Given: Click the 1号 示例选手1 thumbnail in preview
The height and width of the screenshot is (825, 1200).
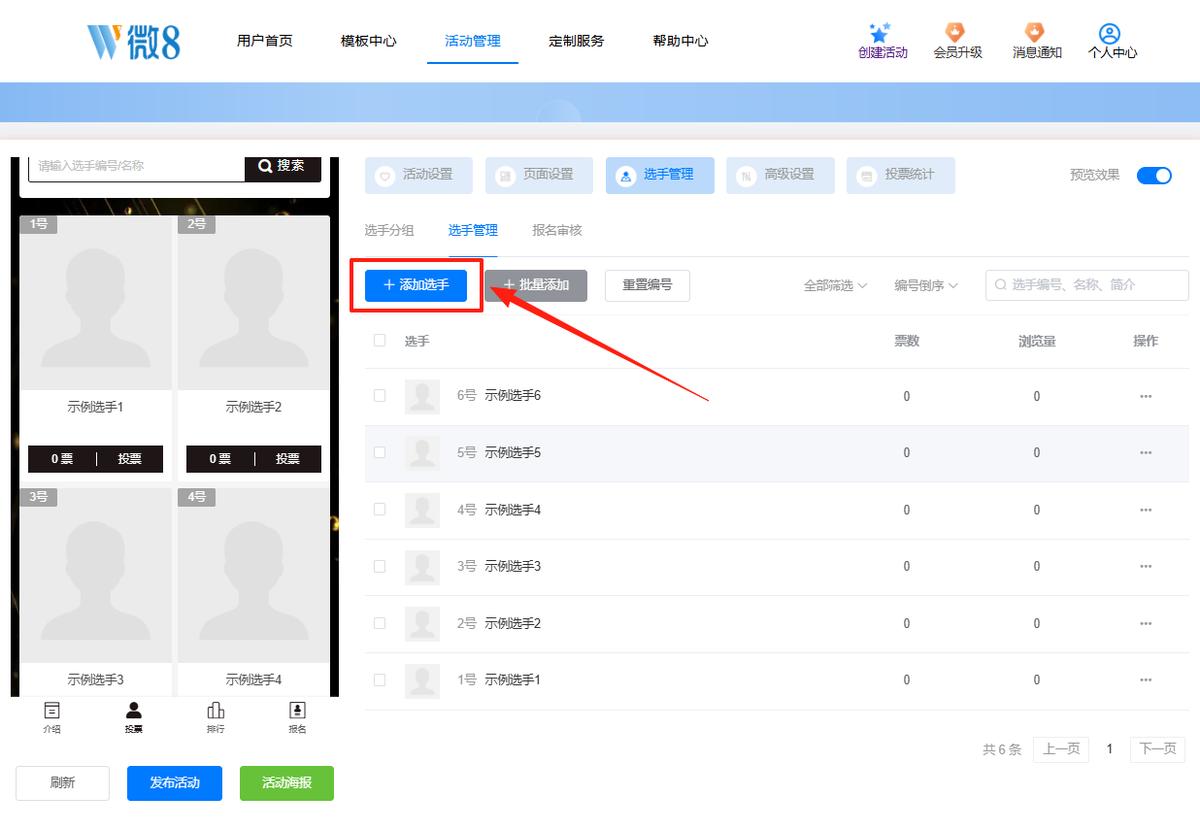Looking at the screenshot, I should (x=95, y=302).
